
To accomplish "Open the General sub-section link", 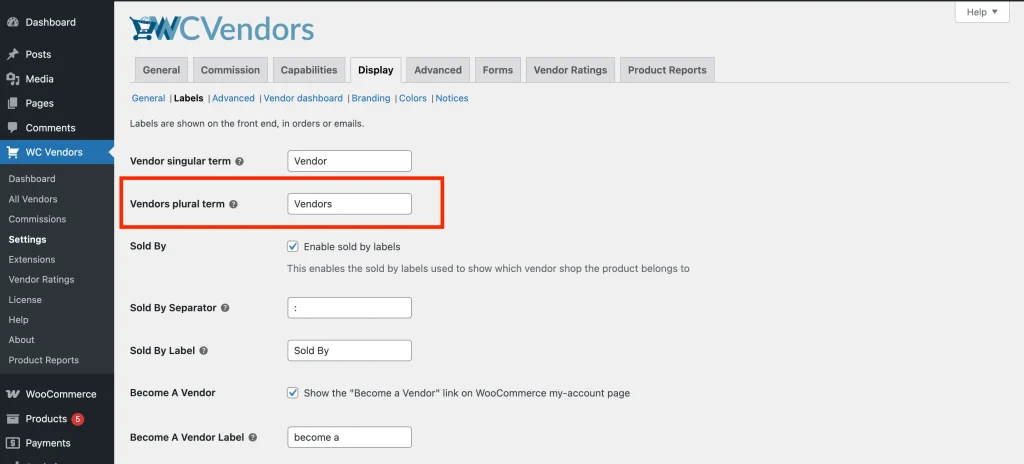I will tap(148, 98).
